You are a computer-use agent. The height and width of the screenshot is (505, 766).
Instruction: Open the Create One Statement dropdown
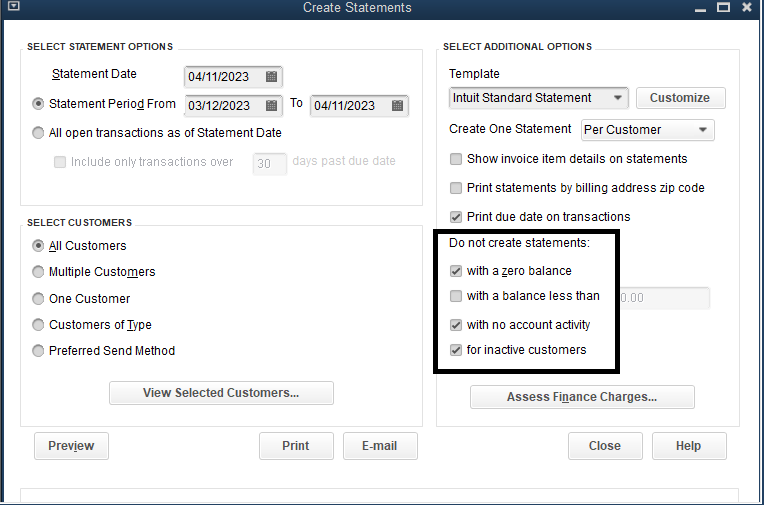coord(704,130)
